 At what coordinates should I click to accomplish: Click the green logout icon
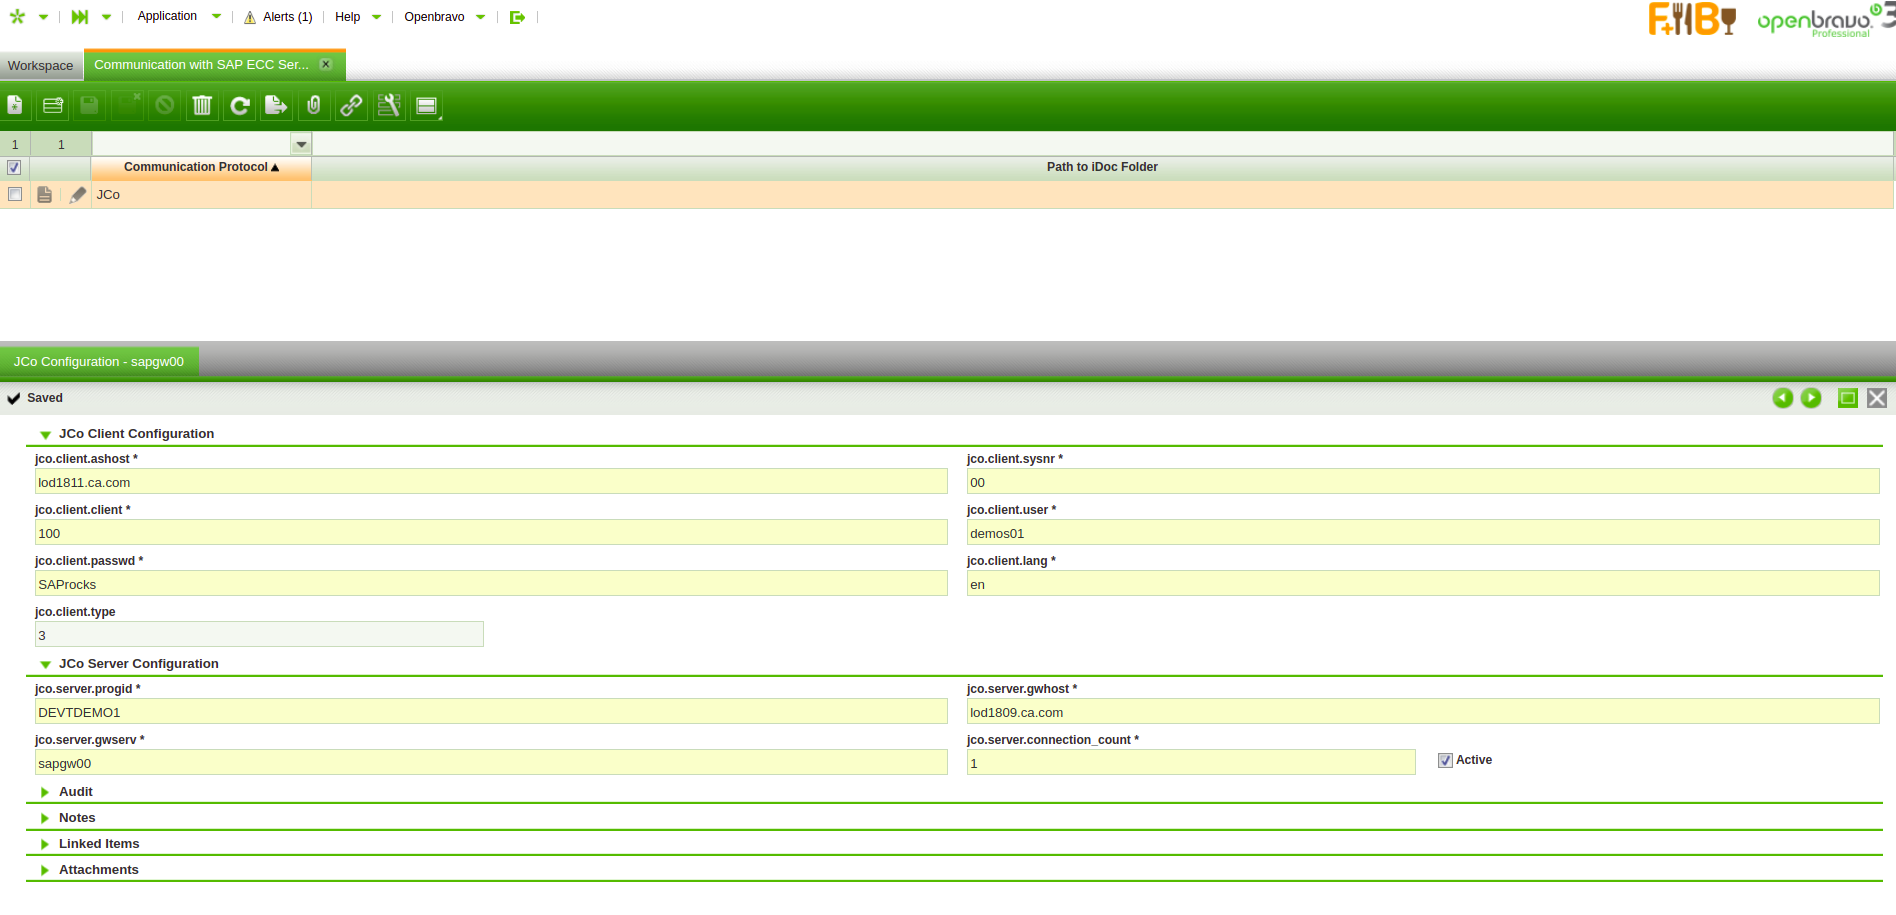point(517,17)
